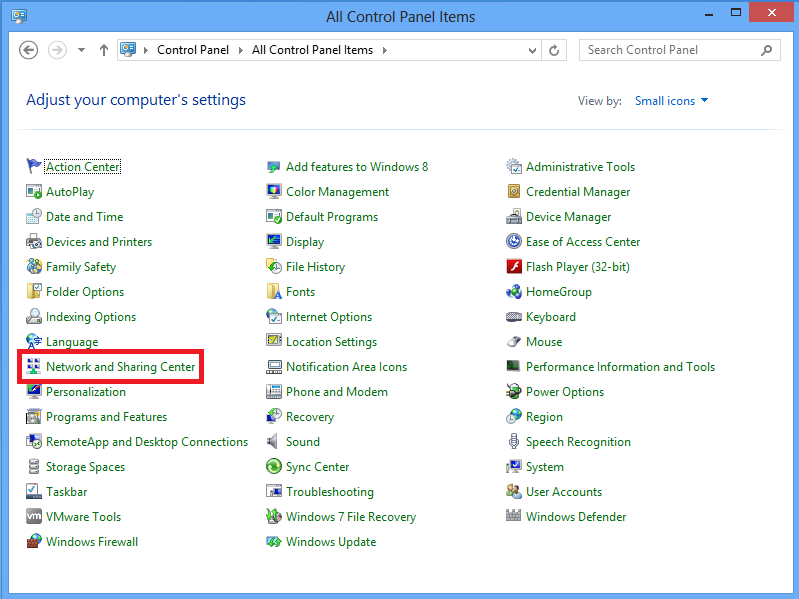
Task: Click the Power Options icon
Action: pyautogui.click(x=514, y=391)
